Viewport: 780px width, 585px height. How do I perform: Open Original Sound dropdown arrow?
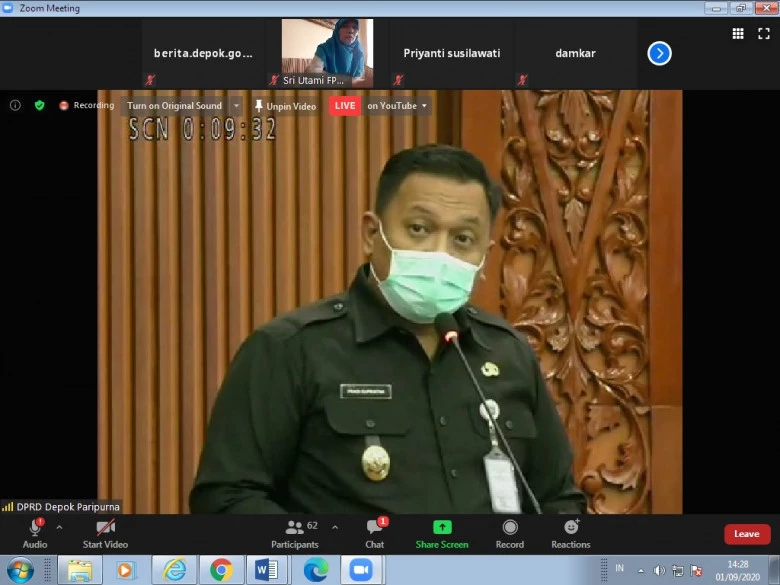point(236,105)
